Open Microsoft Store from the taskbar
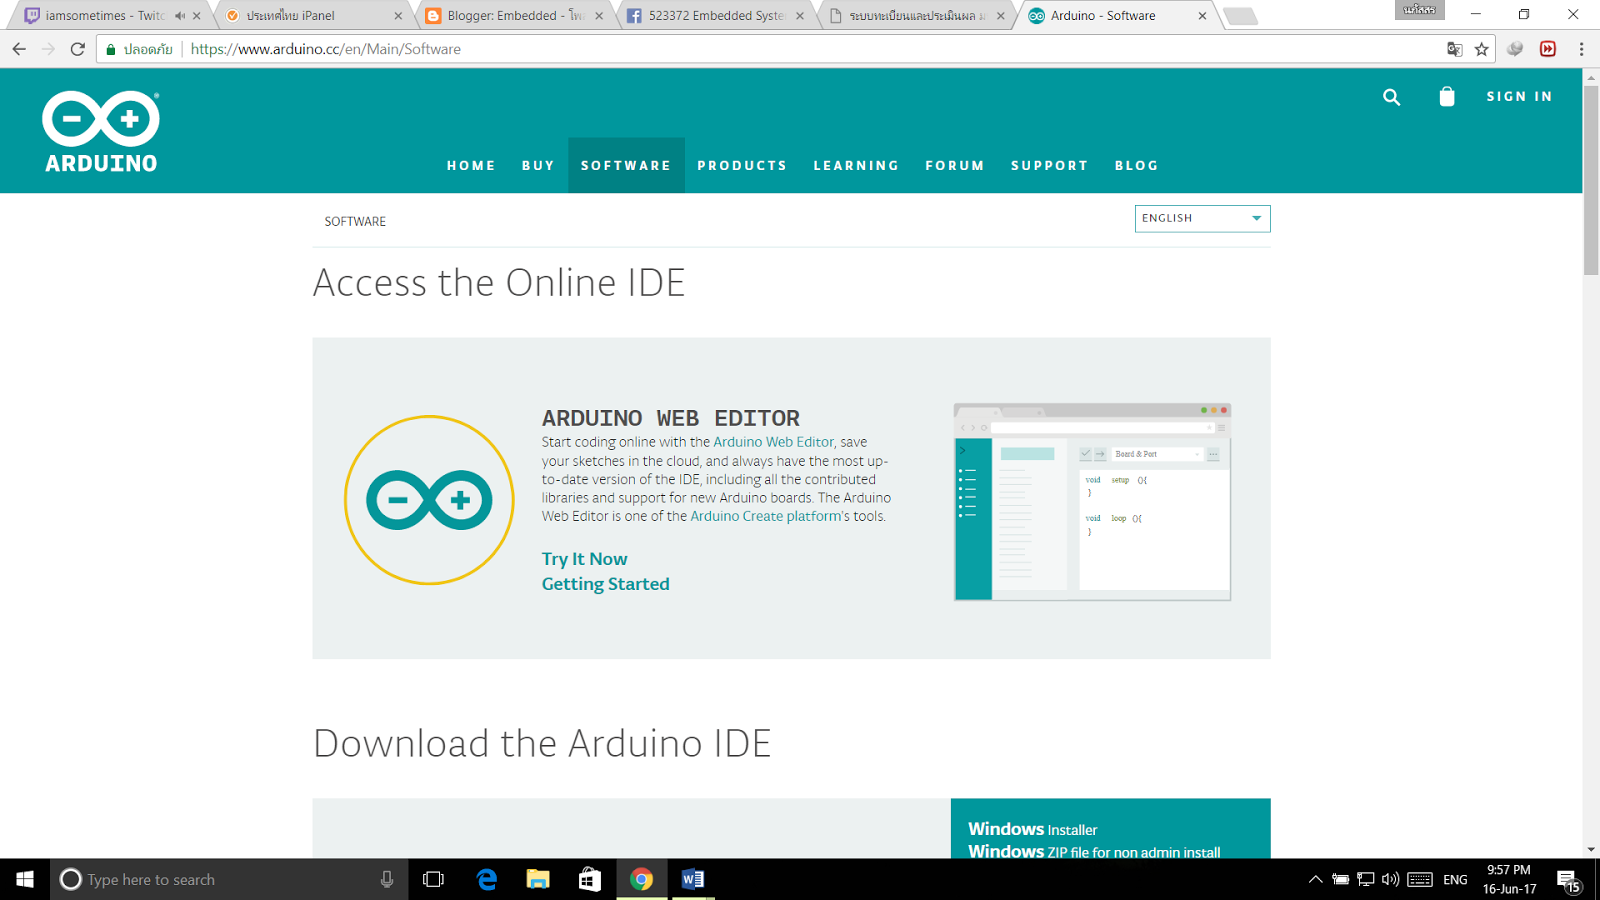 pos(590,879)
